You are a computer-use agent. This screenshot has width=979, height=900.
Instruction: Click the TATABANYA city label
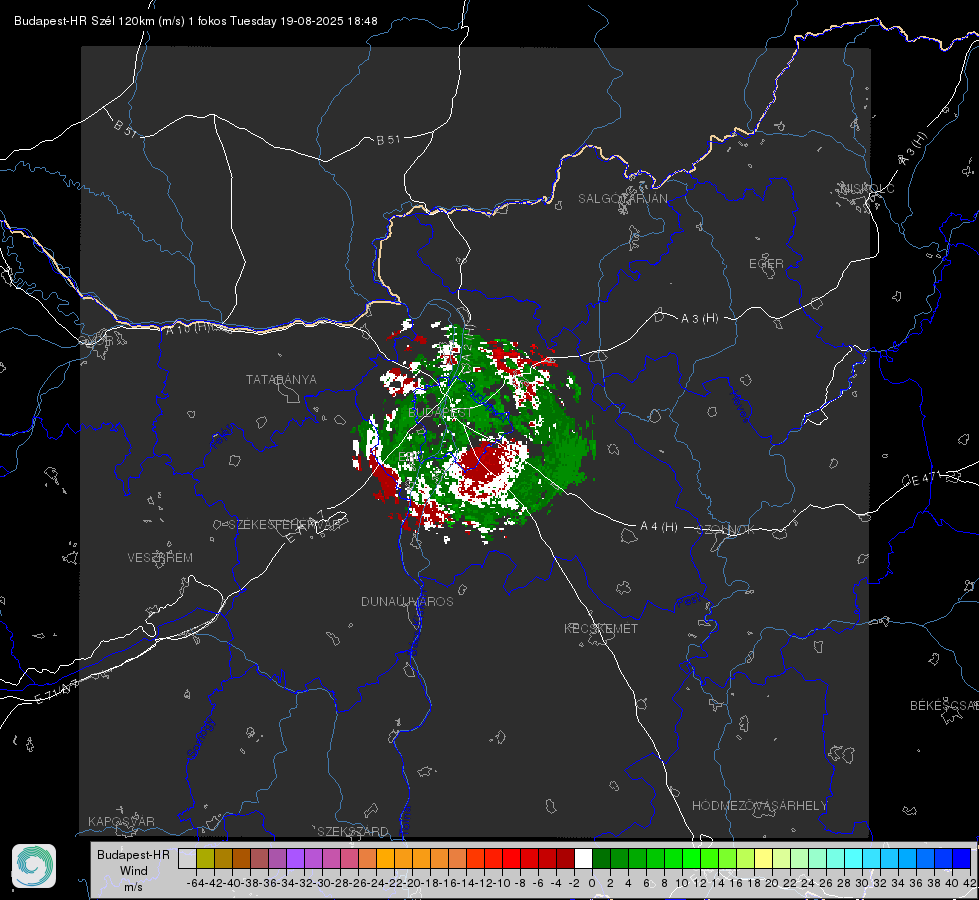(281, 380)
